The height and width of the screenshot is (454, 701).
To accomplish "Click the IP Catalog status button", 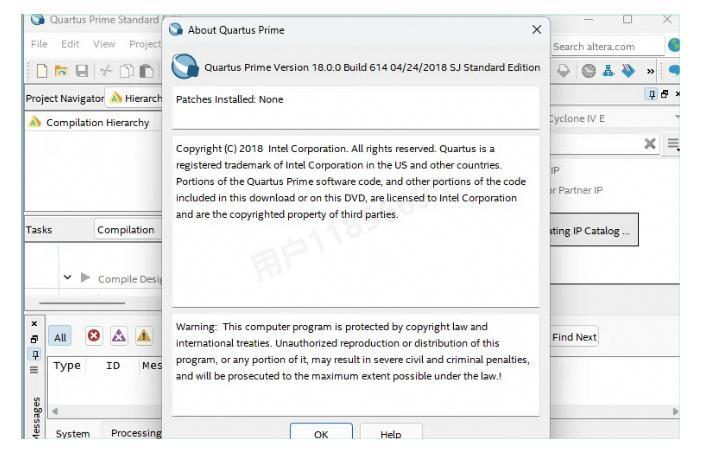I will click(x=594, y=230).
